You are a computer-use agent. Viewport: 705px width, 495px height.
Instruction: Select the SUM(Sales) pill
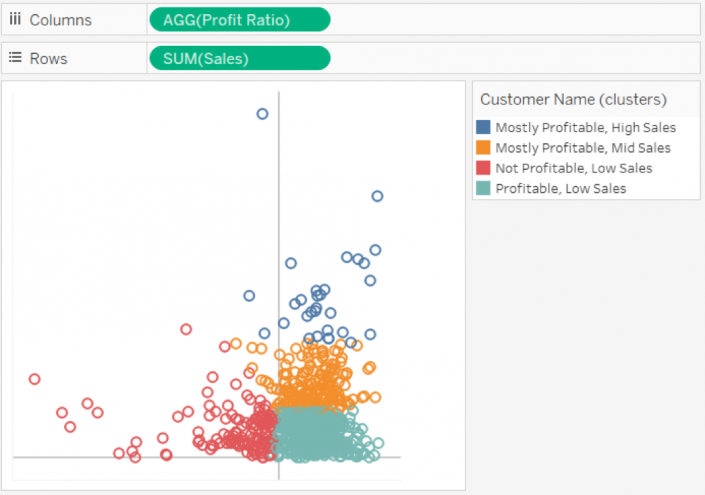[x=240, y=58]
